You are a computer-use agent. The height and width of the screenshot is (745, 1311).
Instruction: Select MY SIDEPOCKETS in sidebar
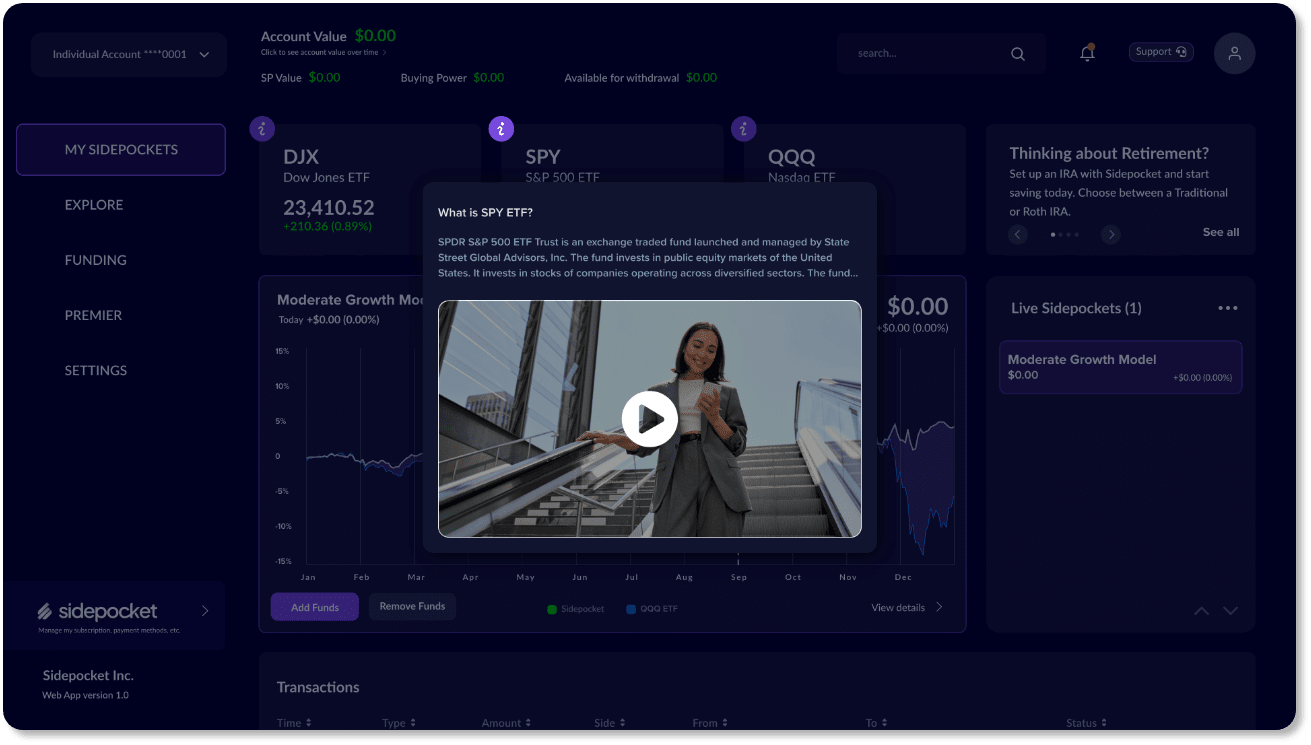(x=121, y=149)
